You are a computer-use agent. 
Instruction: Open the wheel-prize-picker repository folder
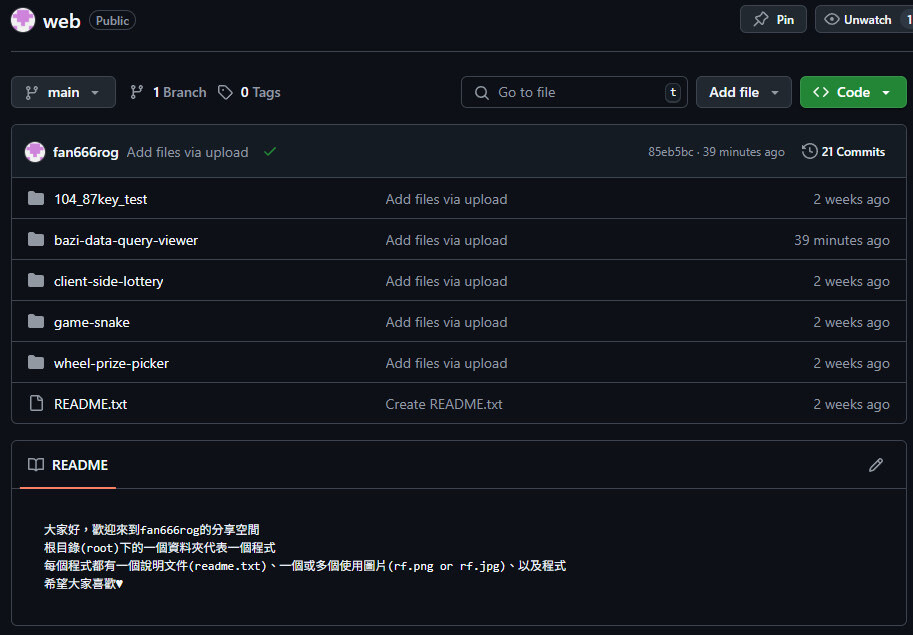click(x=111, y=363)
